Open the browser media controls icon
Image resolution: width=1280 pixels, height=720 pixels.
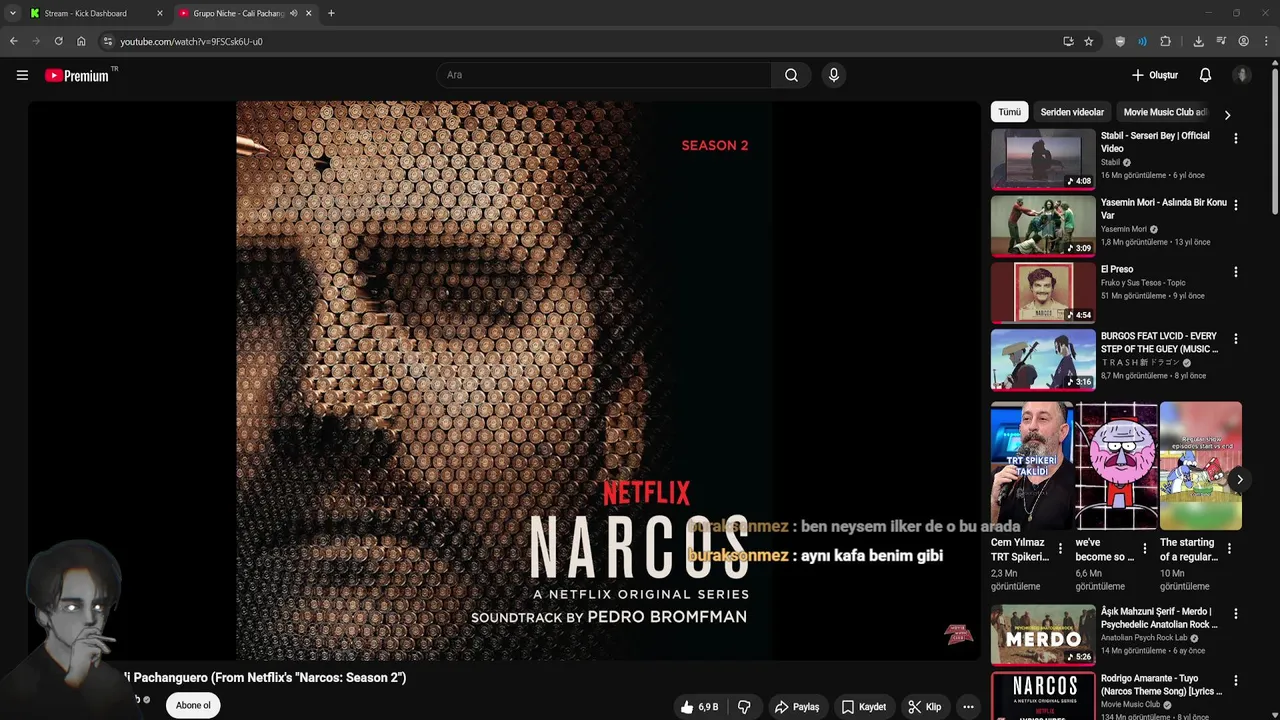1221,41
